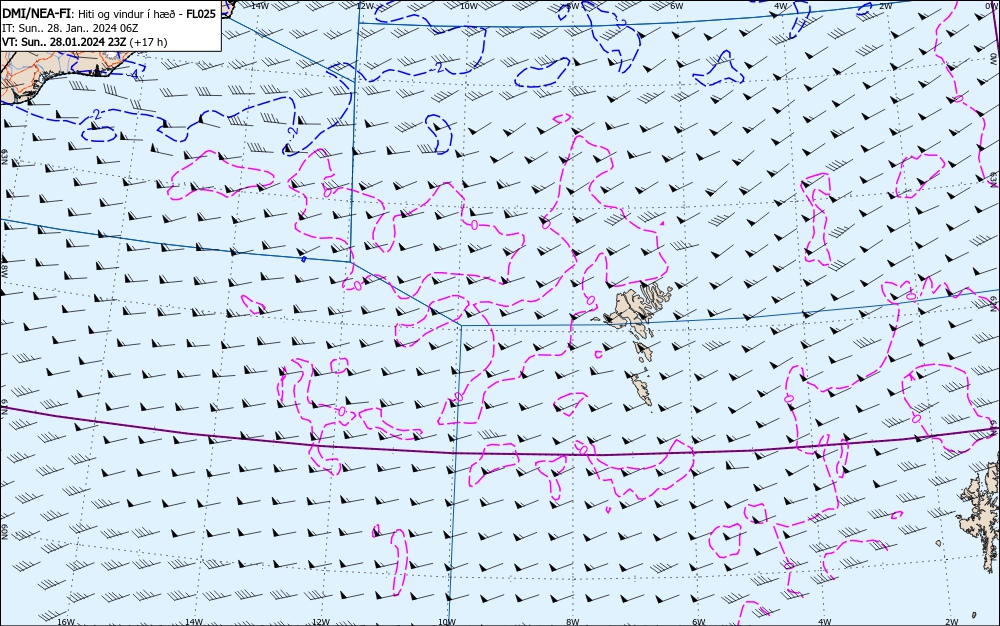
Task: Click the 12W longitude label on the bottom edge
Action: (x=321, y=622)
